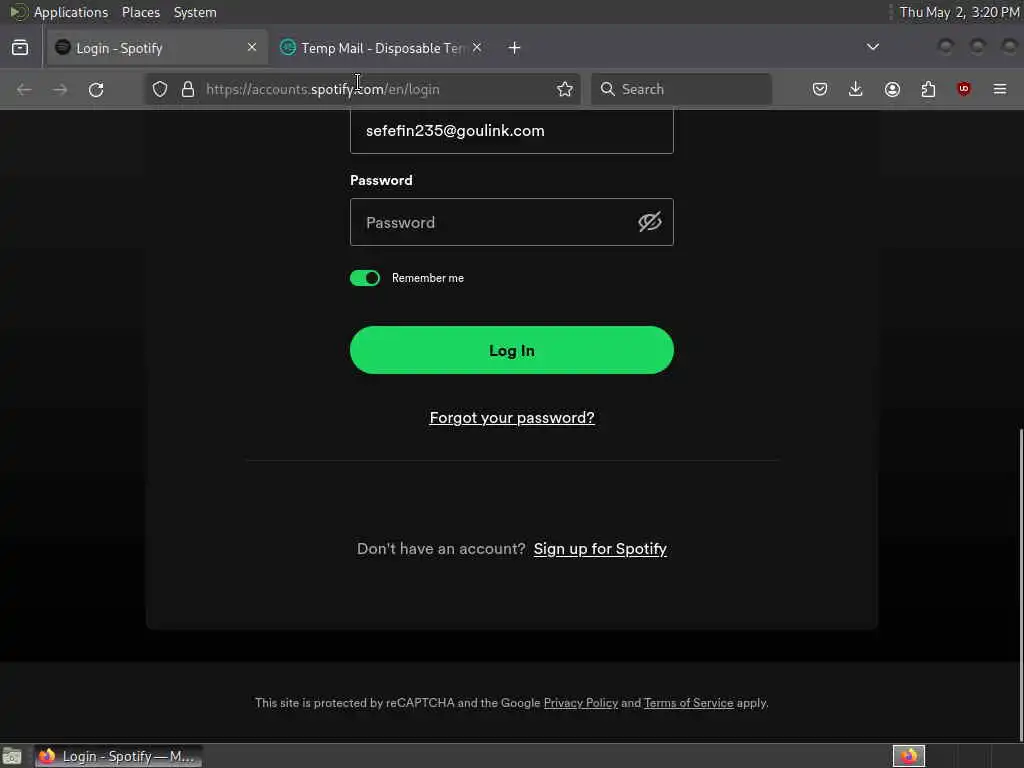Open Forgot your password link
Screen dimensions: 1024x768
pos(512,418)
